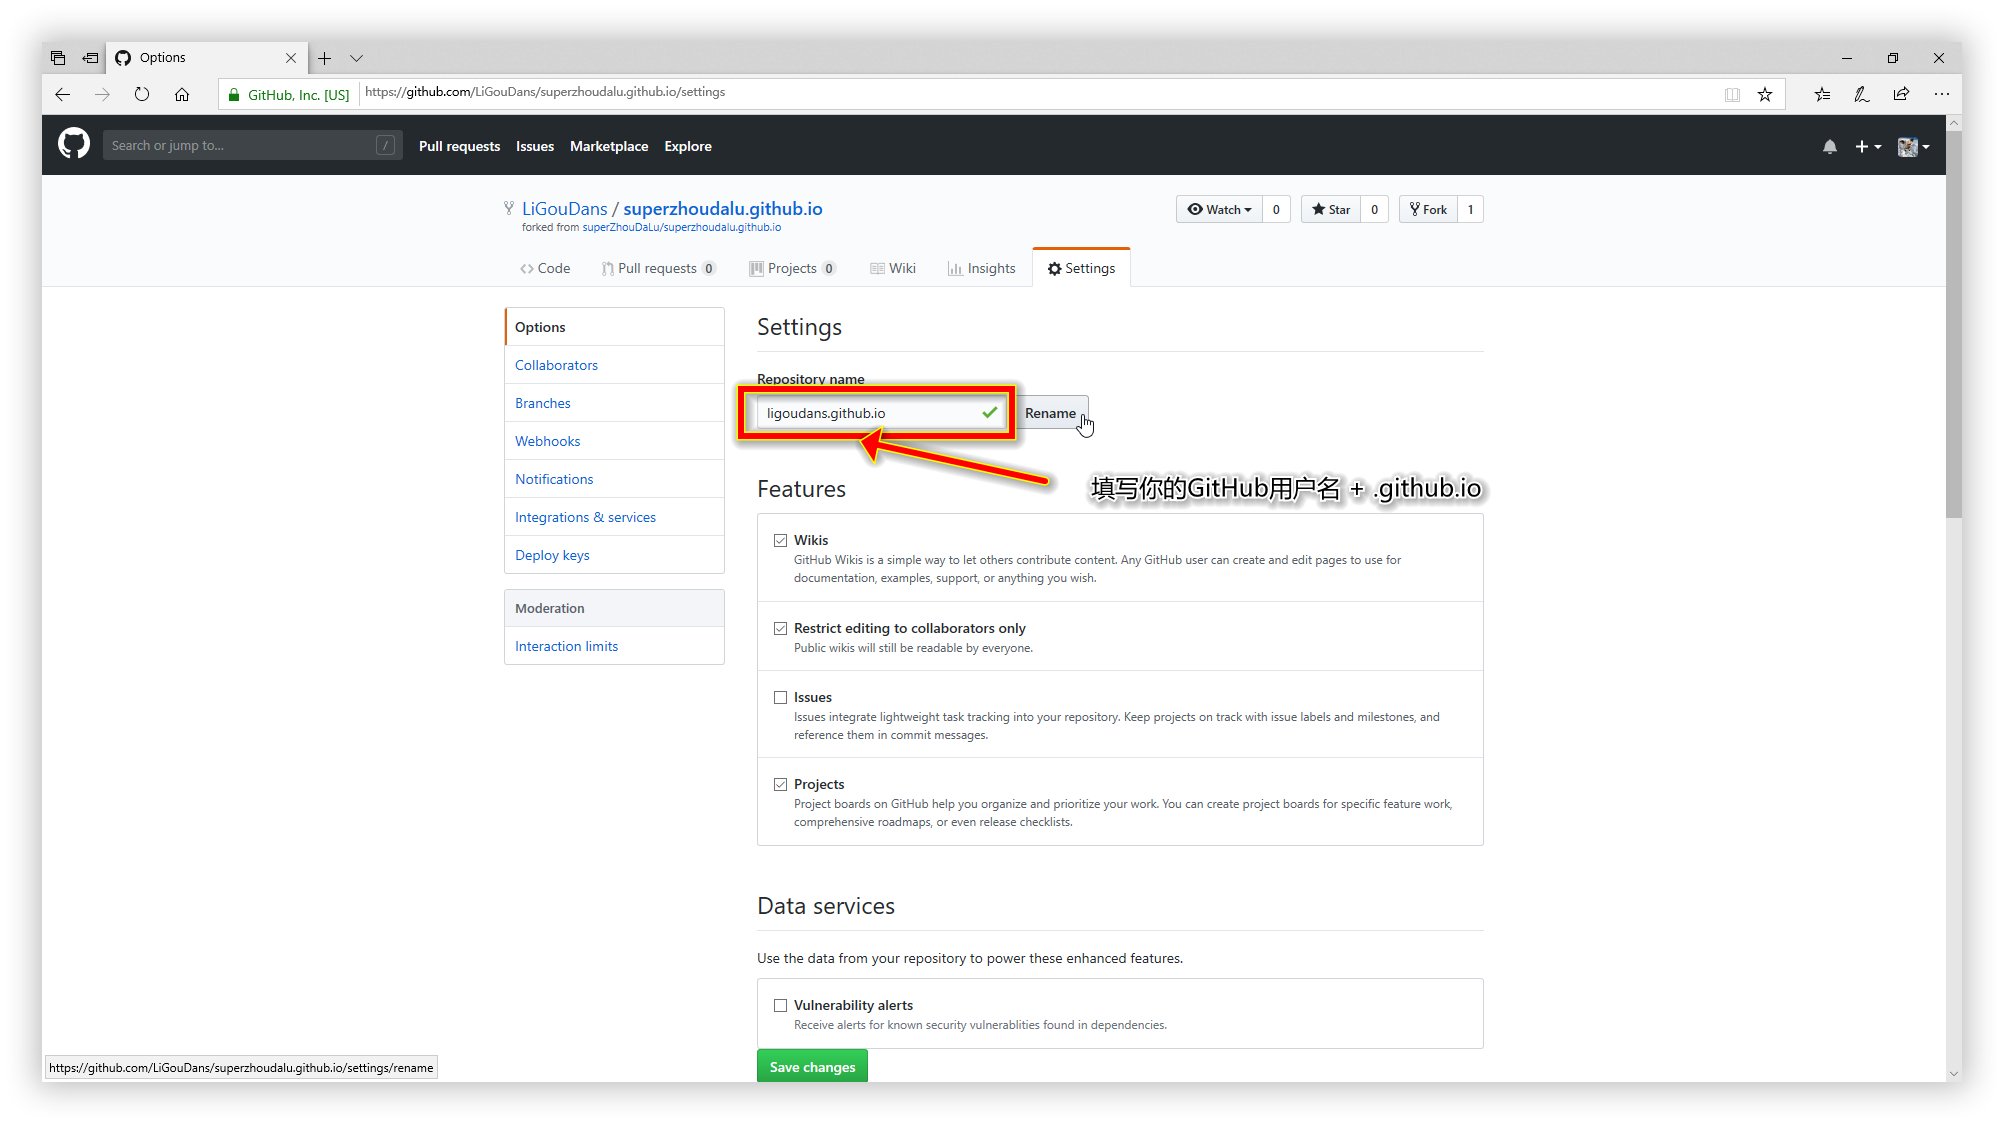This screenshot has width=2004, height=1124.
Task: Click the GitHub Octocat logo
Action: [73, 145]
